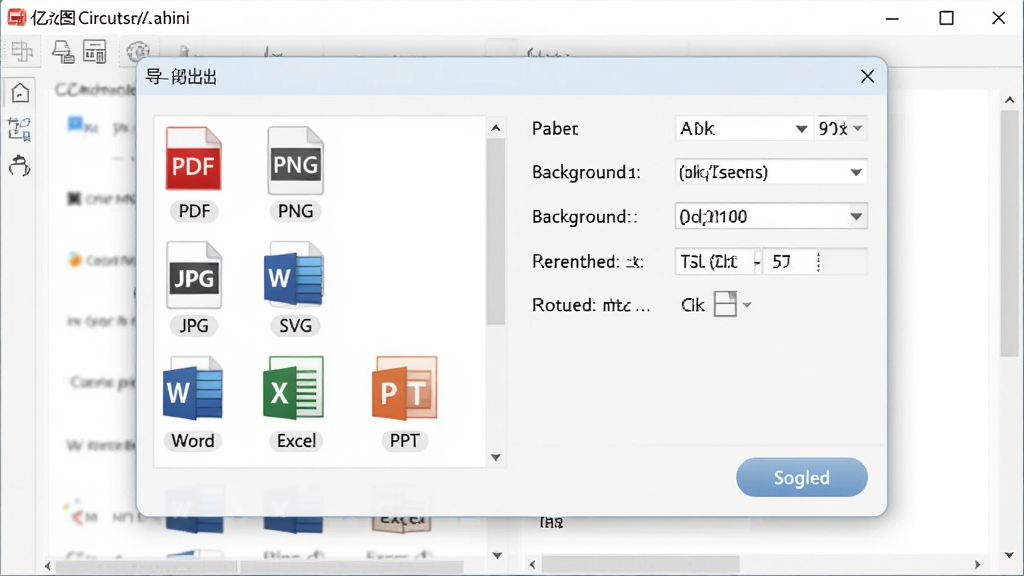Image resolution: width=1024 pixels, height=576 pixels.
Task: Click the first Rerenthed field showing TSL
Action: pos(714,262)
